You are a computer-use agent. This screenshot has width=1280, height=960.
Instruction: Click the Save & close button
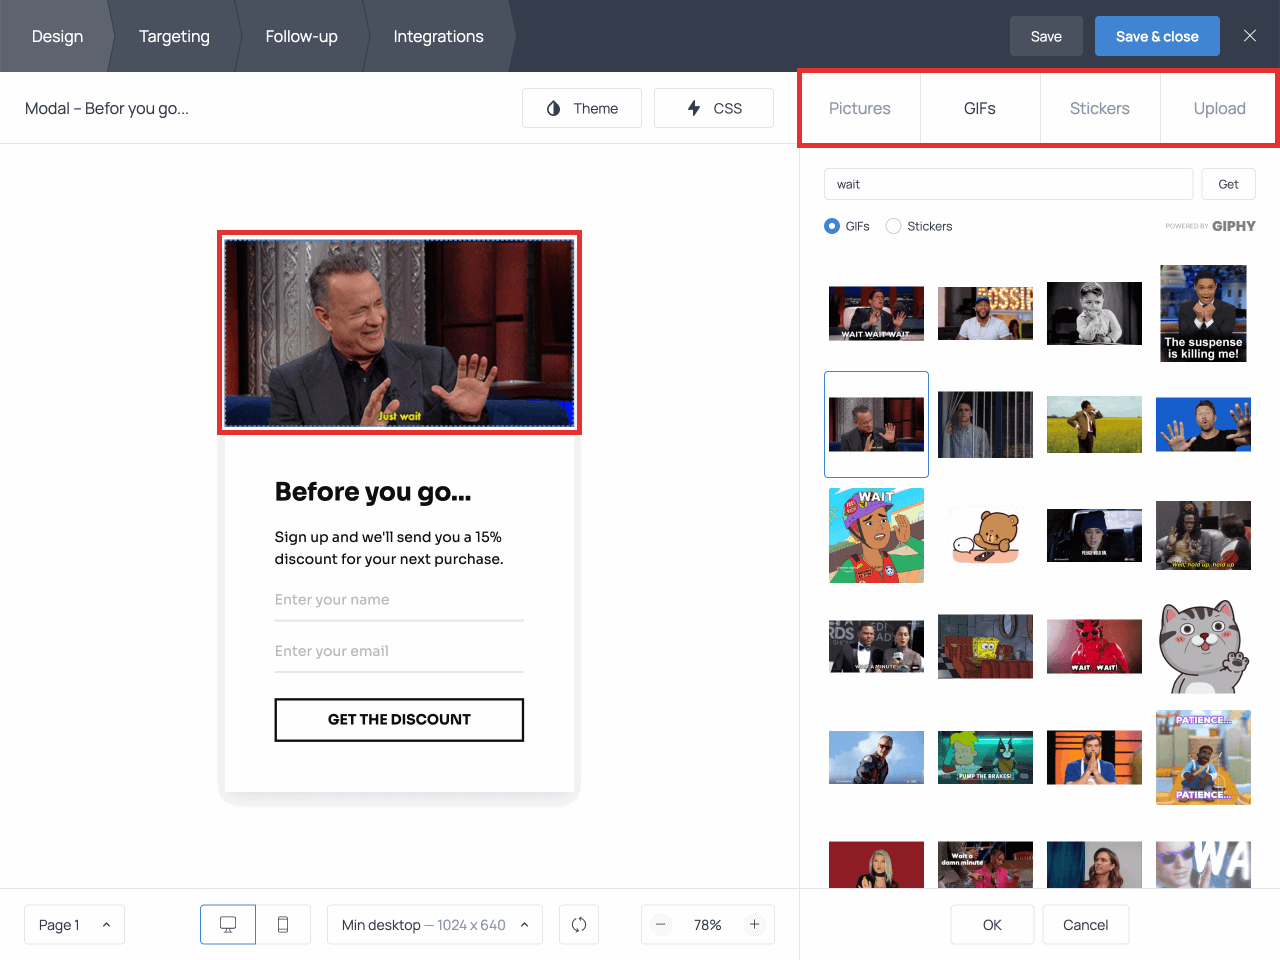1157,36
